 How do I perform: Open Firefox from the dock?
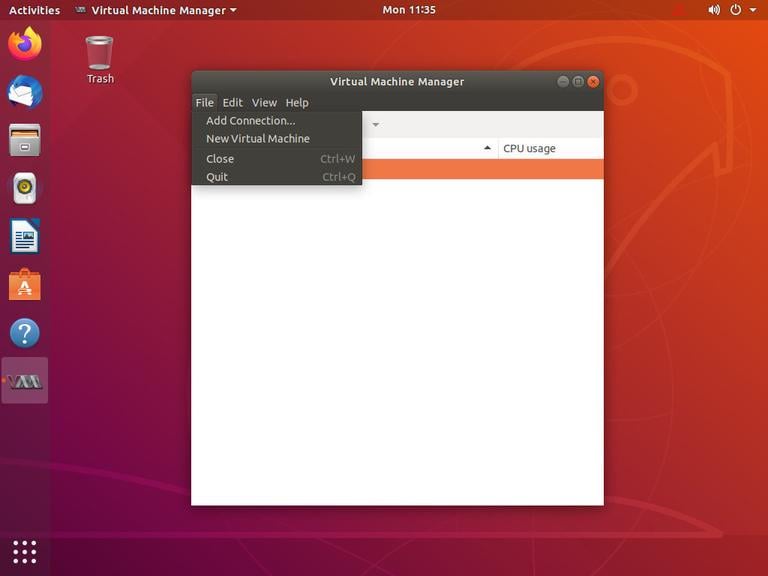pyautogui.click(x=25, y=44)
